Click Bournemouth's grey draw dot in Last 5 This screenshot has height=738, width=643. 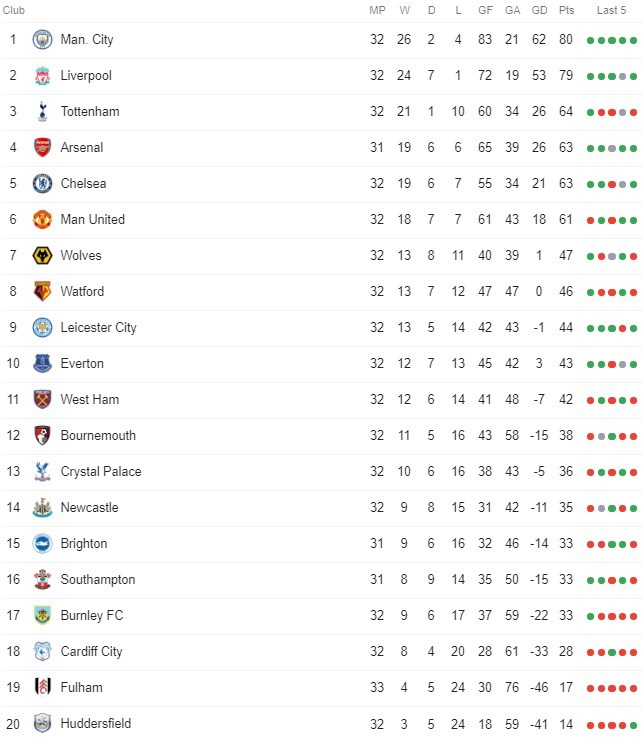(x=601, y=436)
